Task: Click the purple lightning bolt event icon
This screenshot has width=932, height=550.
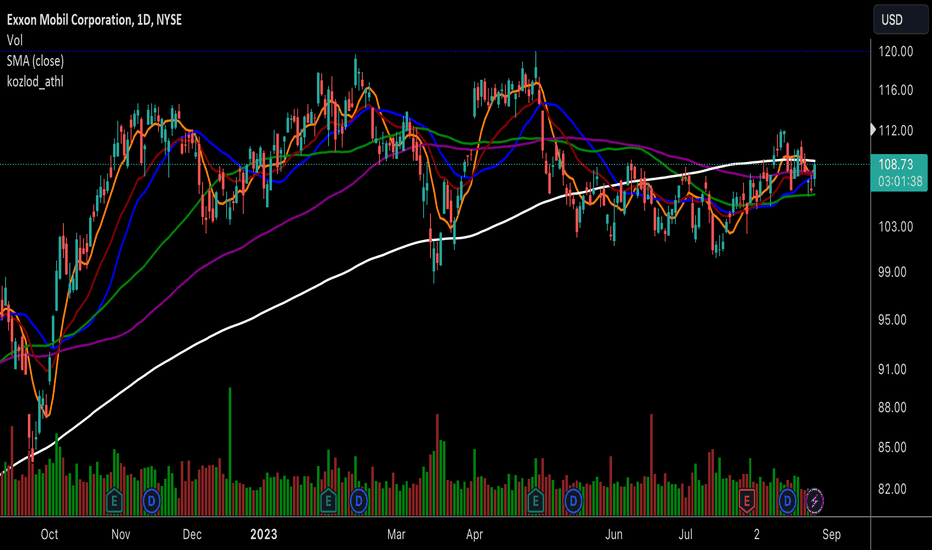Action: [x=814, y=501]
